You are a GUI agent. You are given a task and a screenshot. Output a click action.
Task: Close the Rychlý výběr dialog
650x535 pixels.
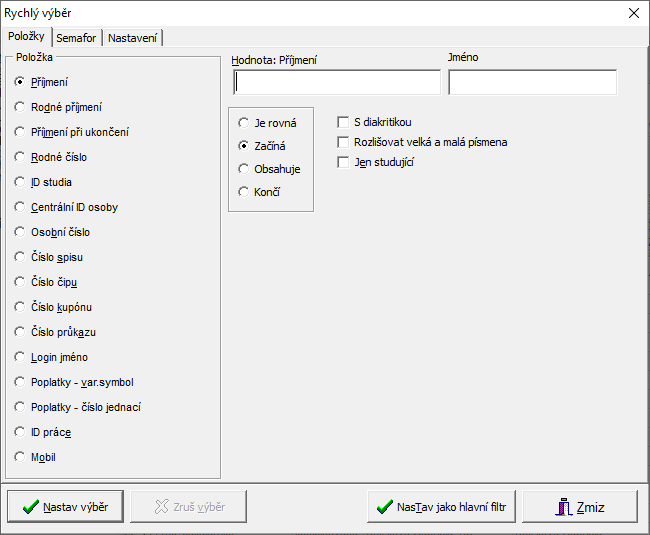(633, 13)
